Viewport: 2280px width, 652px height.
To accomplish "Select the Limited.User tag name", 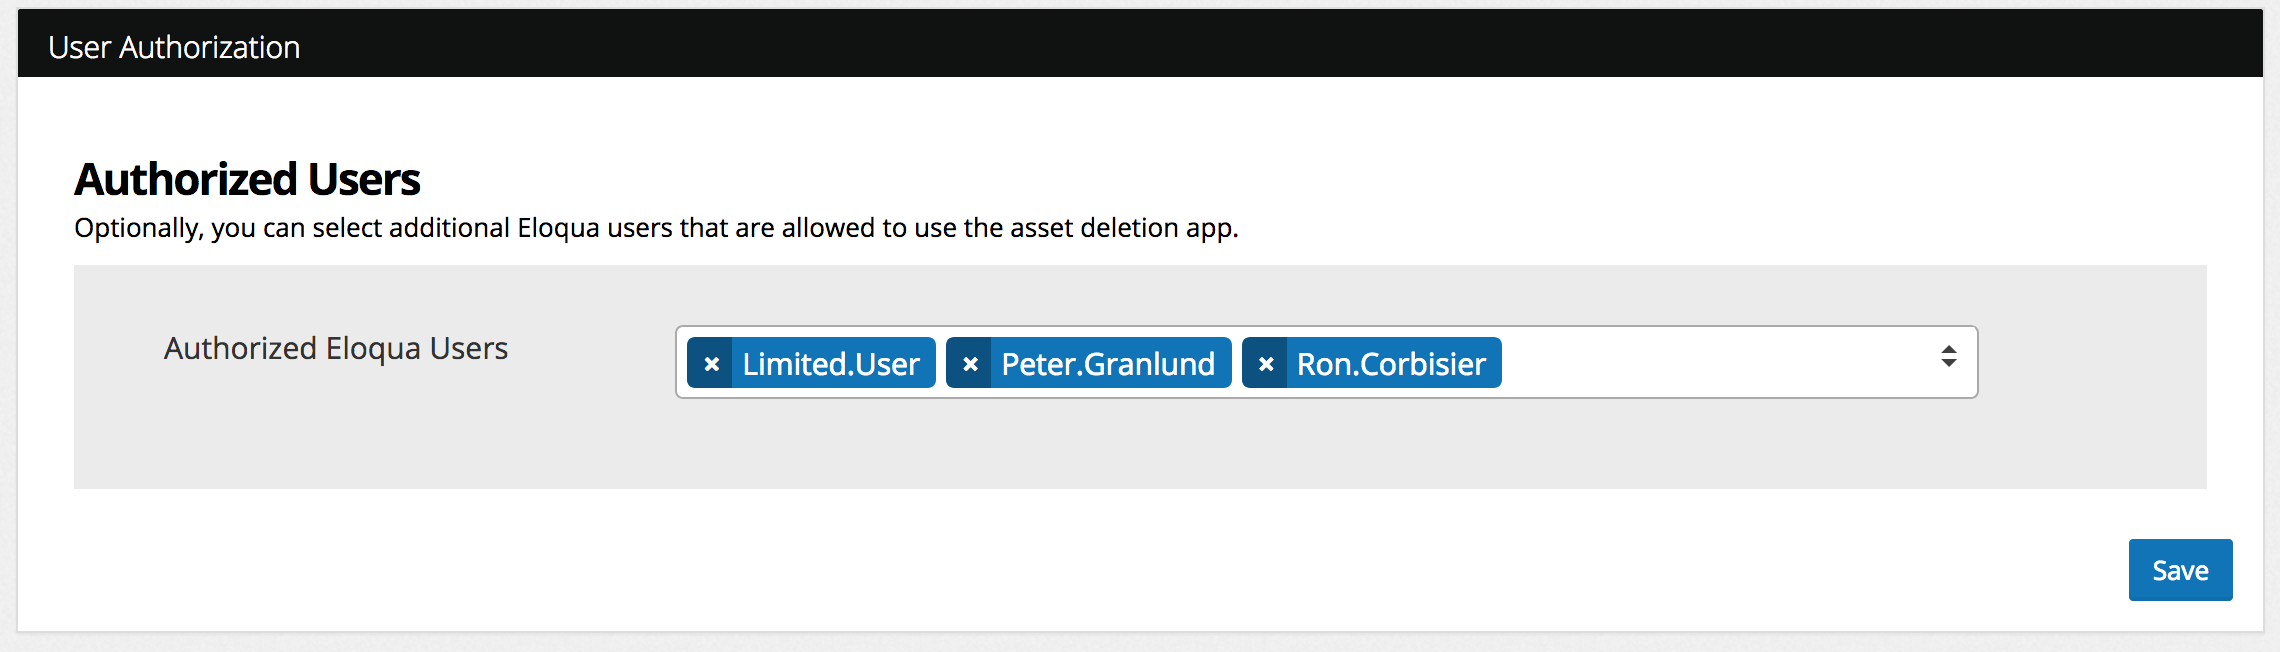I will coord(830,364).
